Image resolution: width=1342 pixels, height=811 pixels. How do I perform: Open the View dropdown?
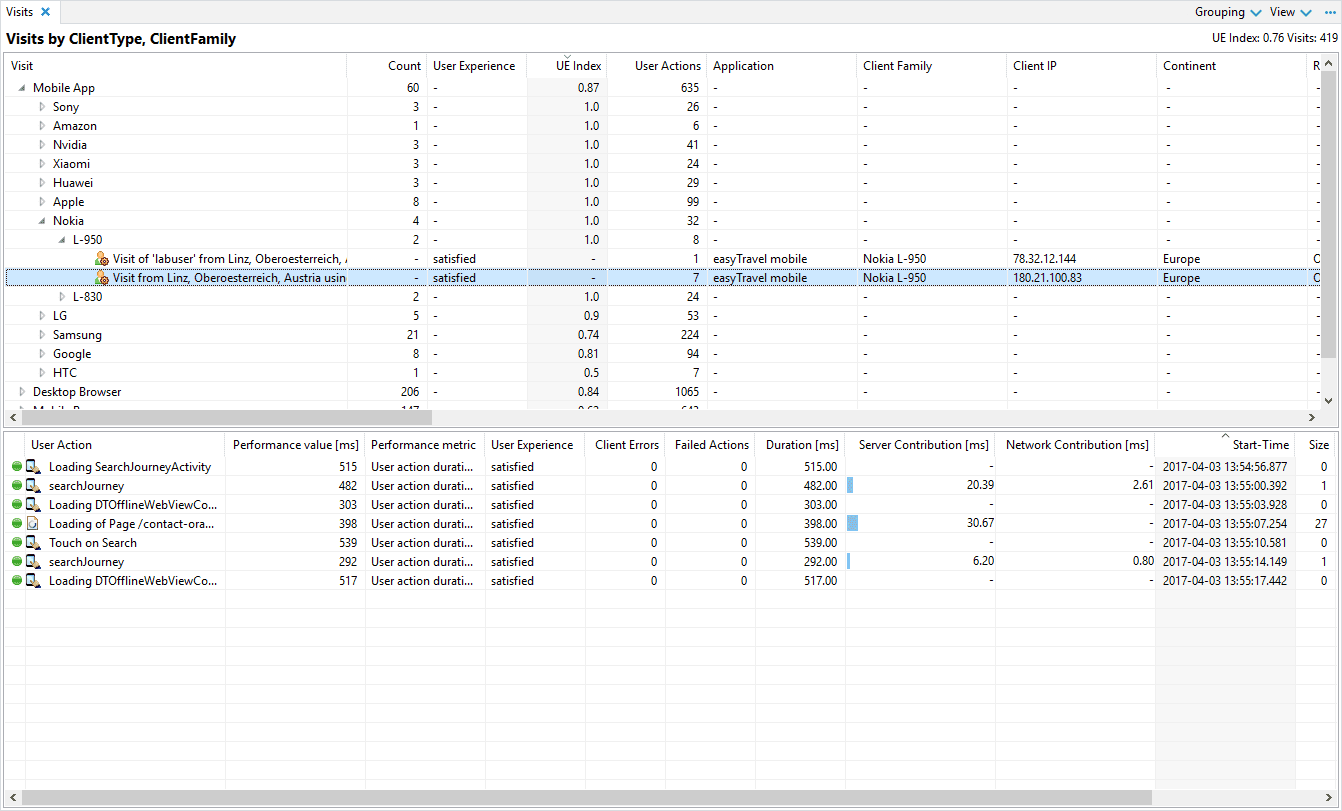pos(1290,12)
